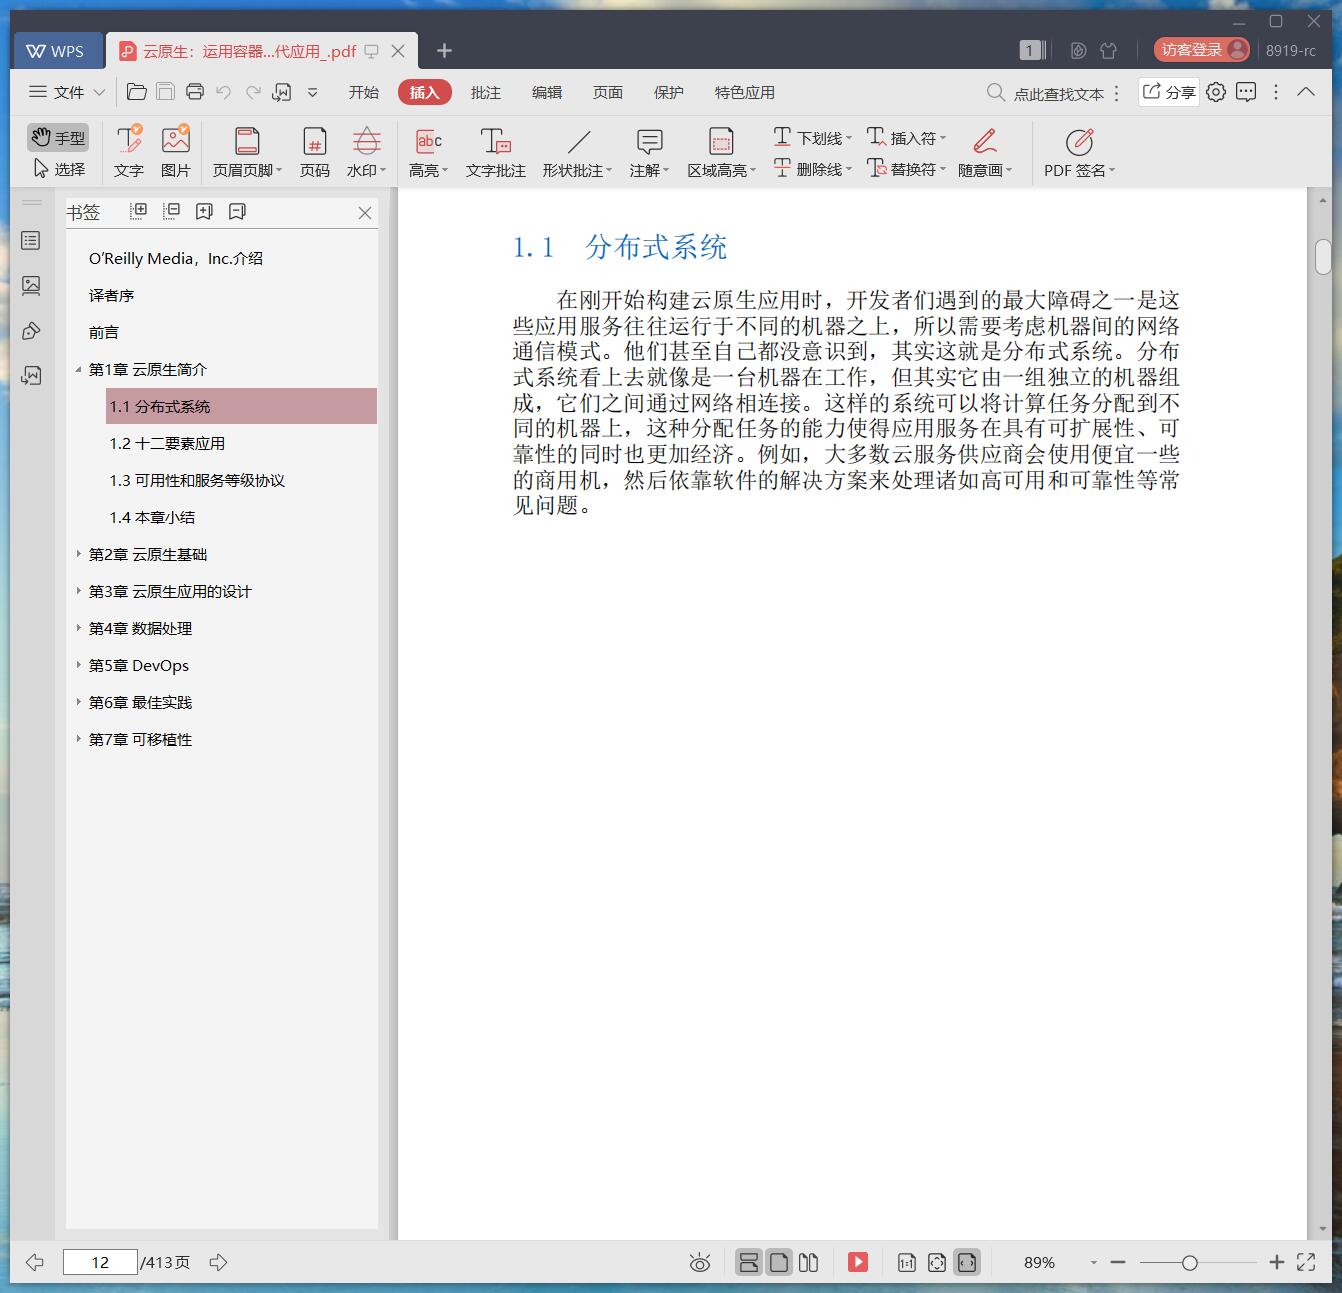This screenshot has width=1342, height=1293.
Task: Expand the 第5章 DevOps chapter
Action: click(x=79, y=665)
